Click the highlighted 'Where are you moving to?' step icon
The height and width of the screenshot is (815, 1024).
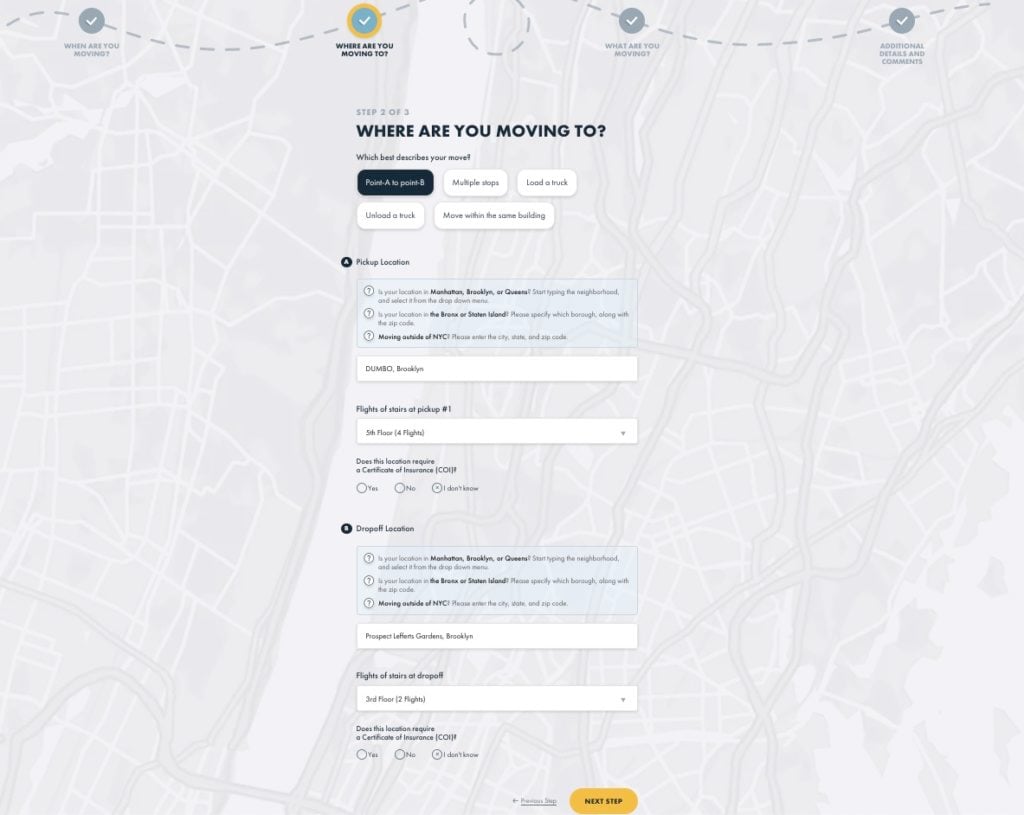click(364, 20)
